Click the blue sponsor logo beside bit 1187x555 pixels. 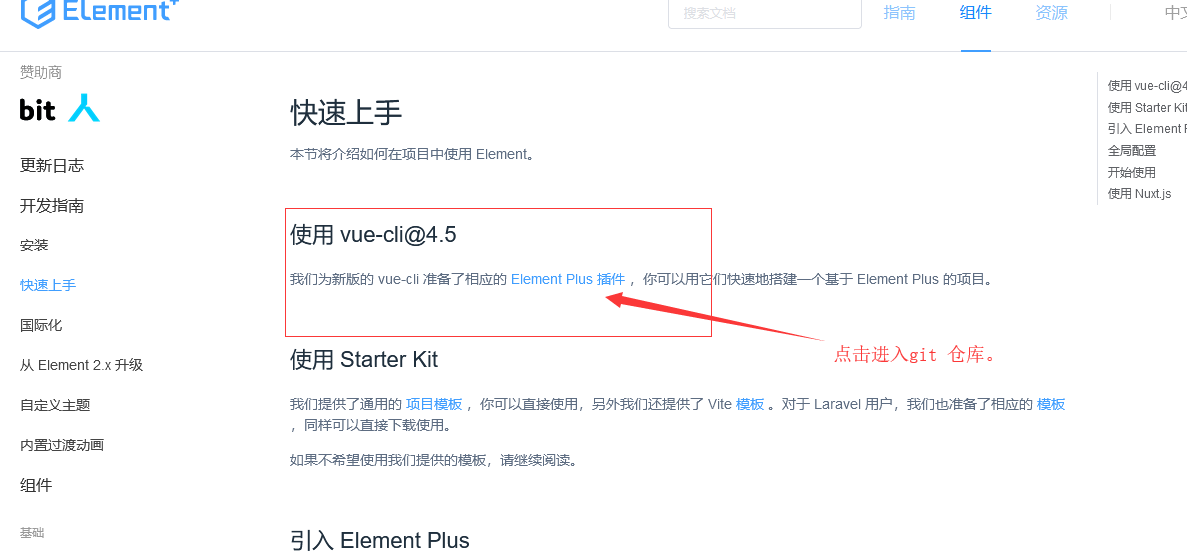84,108
